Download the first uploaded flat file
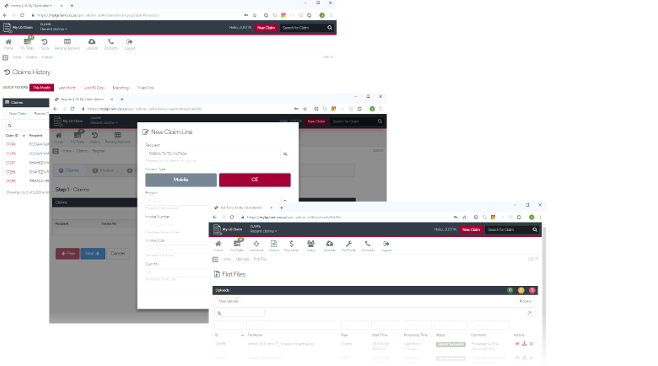The width and height of the screenshot is (658, 366). [x=524, y=344]
